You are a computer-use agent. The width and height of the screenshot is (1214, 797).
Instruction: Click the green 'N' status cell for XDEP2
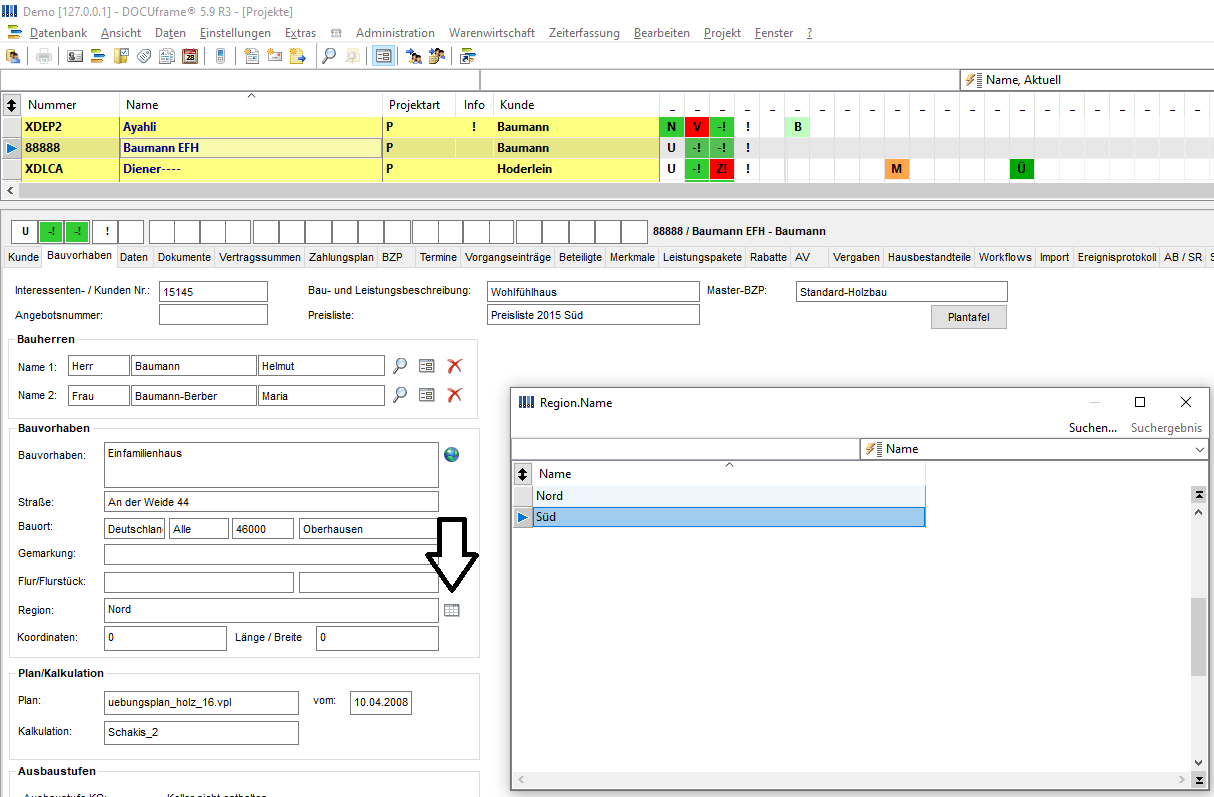[672, 127]
